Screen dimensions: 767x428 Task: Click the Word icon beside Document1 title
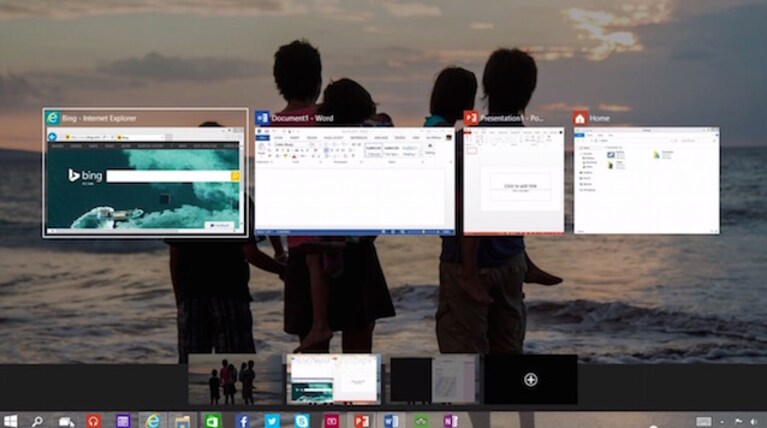pyautogui.click(x=262, y=118)
